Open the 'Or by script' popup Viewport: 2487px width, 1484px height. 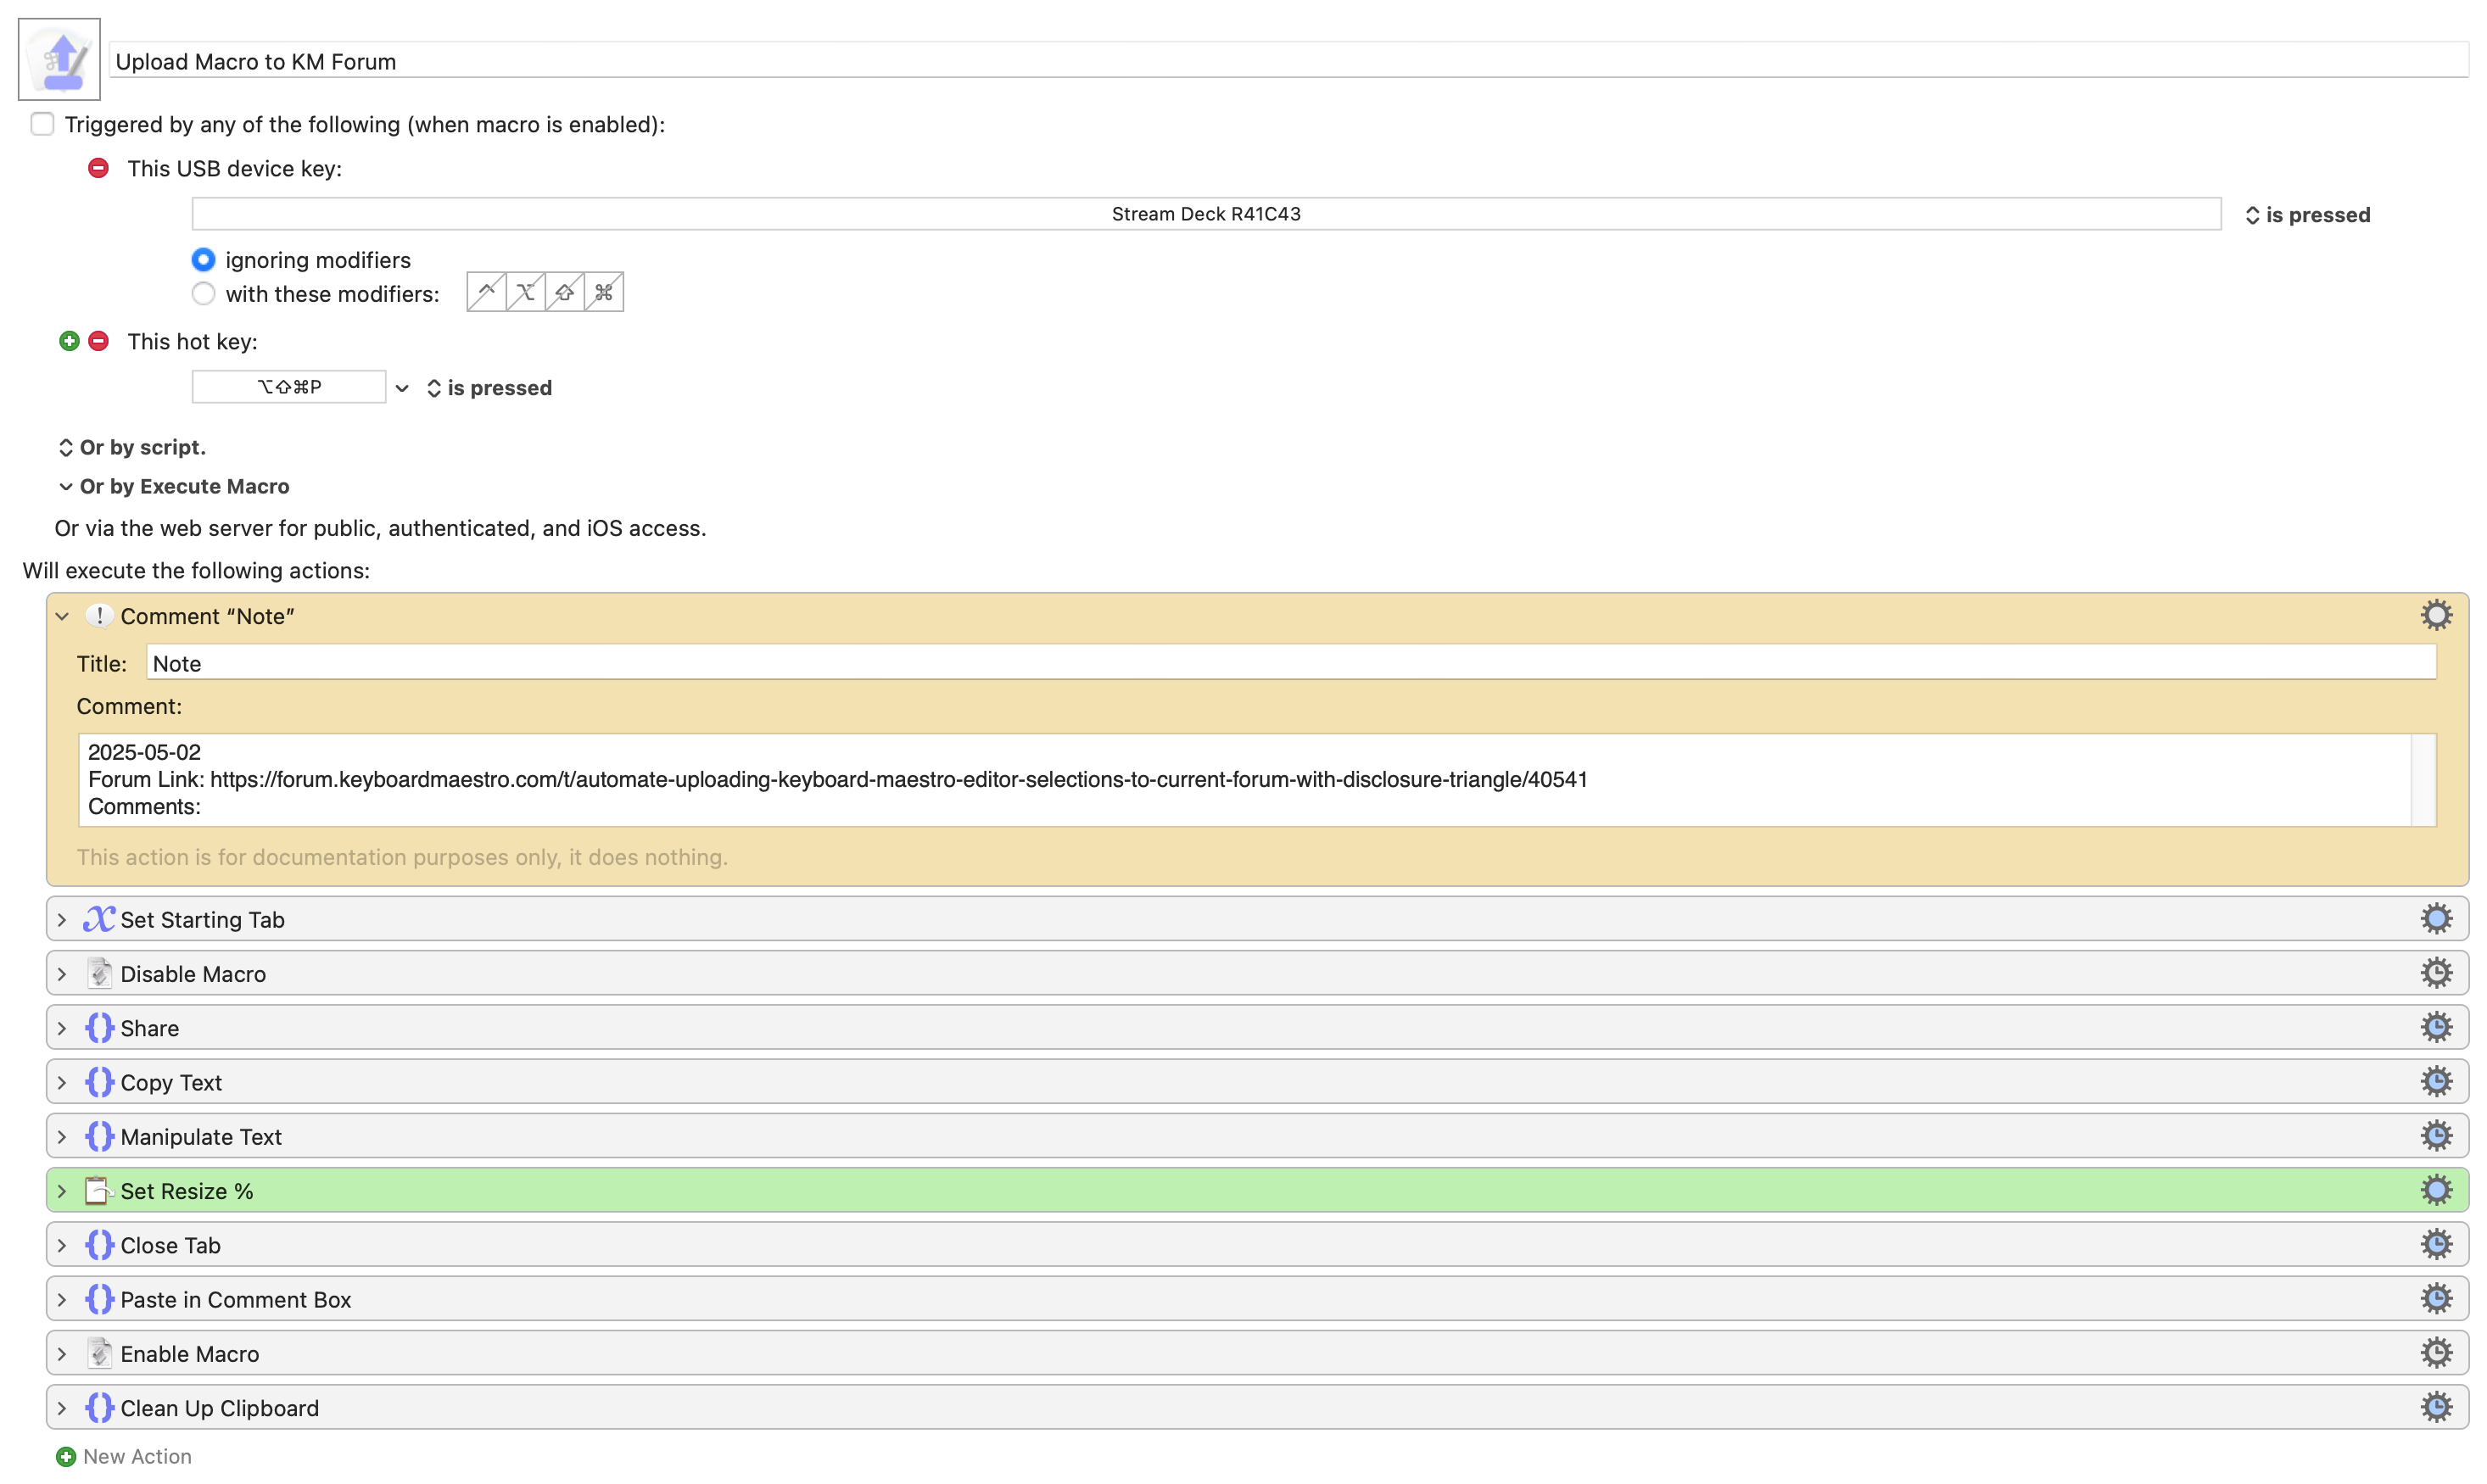pos(132,447)
